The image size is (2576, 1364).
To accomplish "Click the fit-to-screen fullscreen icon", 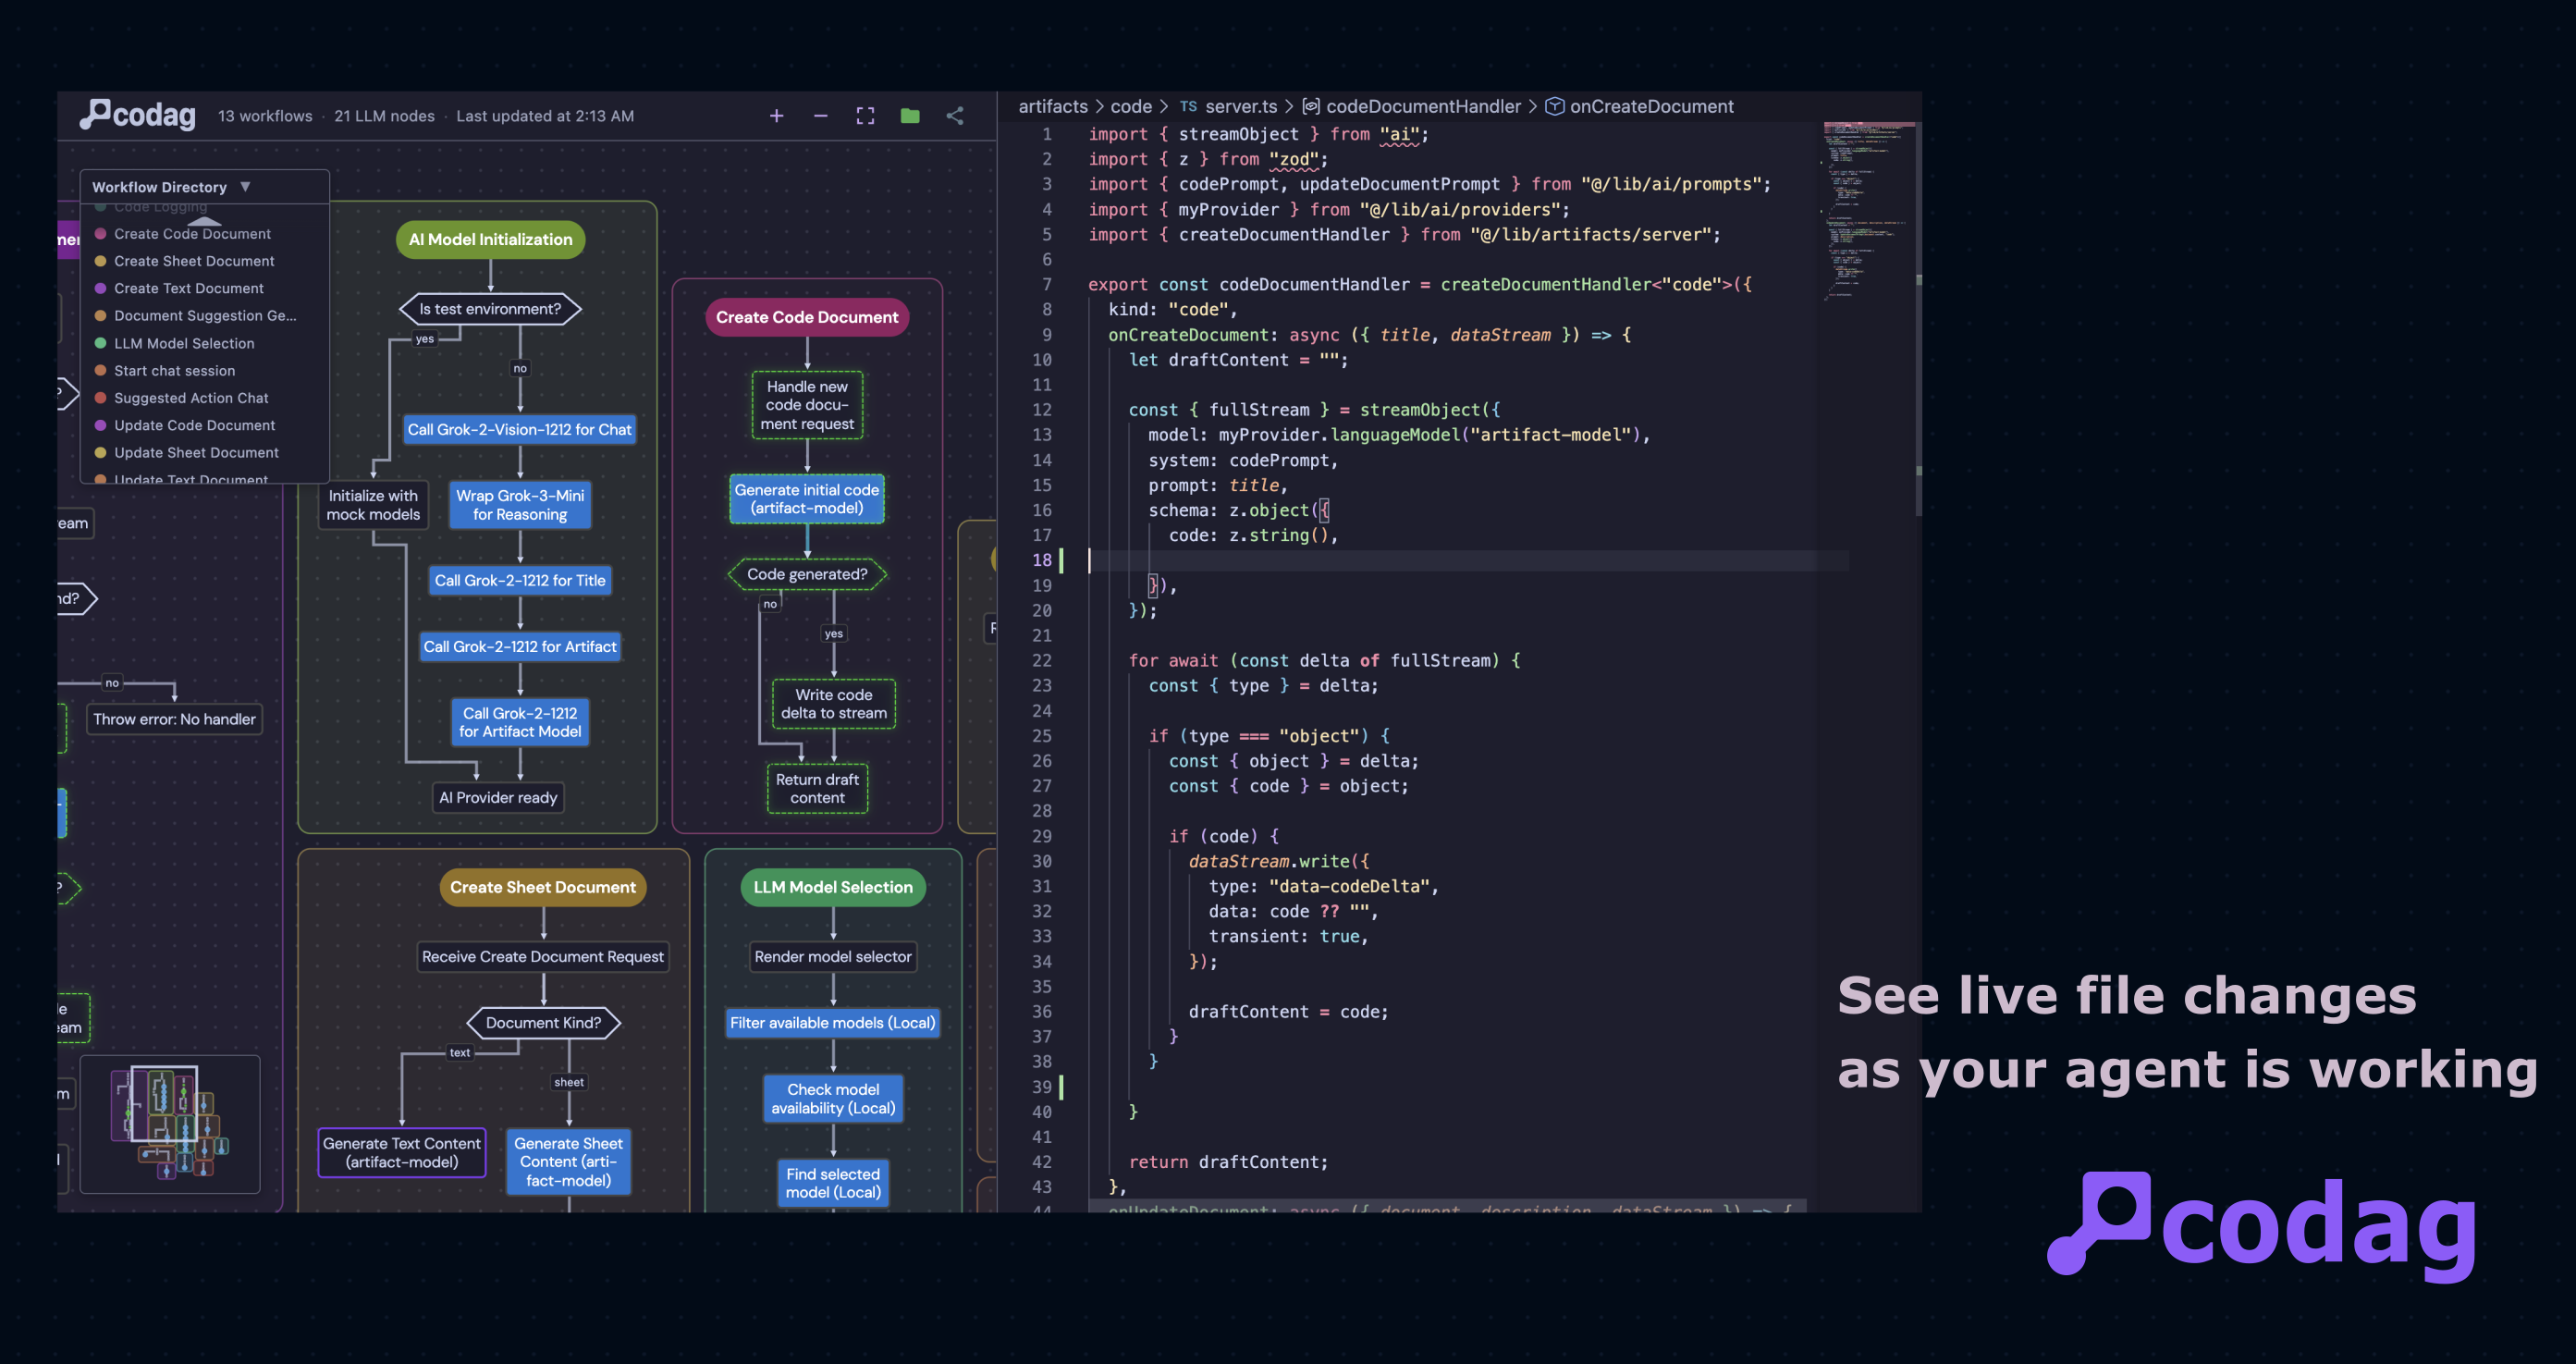I will 865,116.
